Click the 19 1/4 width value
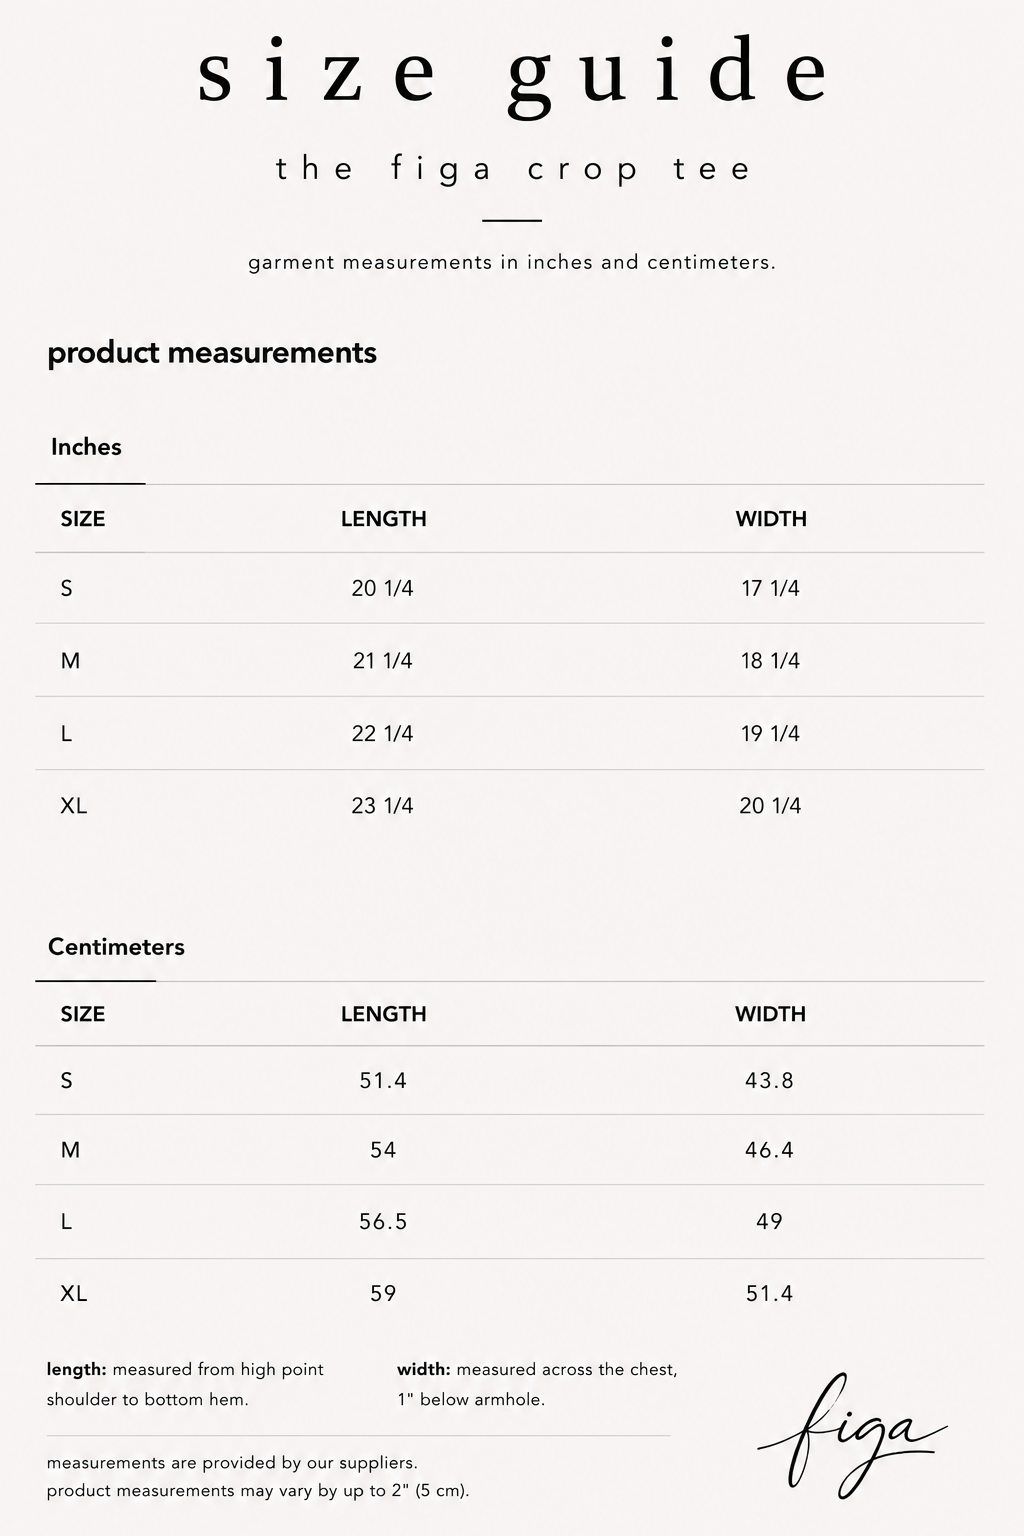The width and height of the screenshot is (1024, 1536). pyautogui.click(x=770, y=734)
